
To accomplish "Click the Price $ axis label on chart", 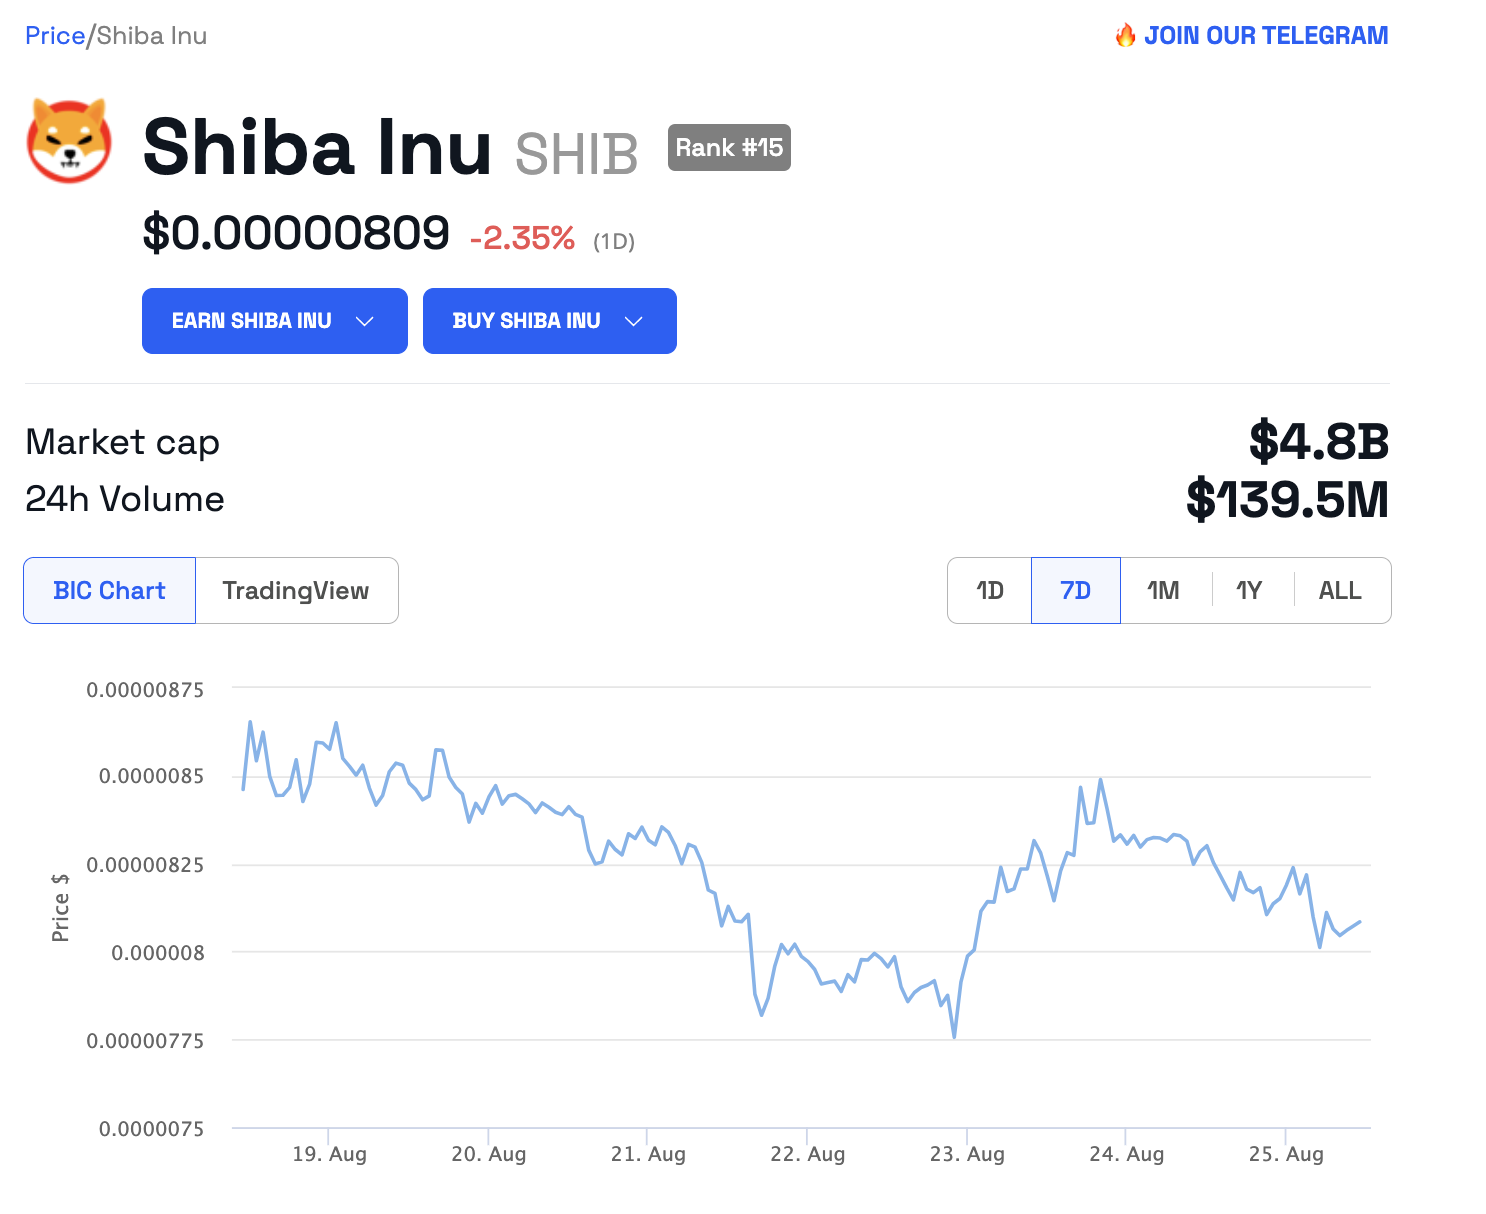I will [60, 906].
